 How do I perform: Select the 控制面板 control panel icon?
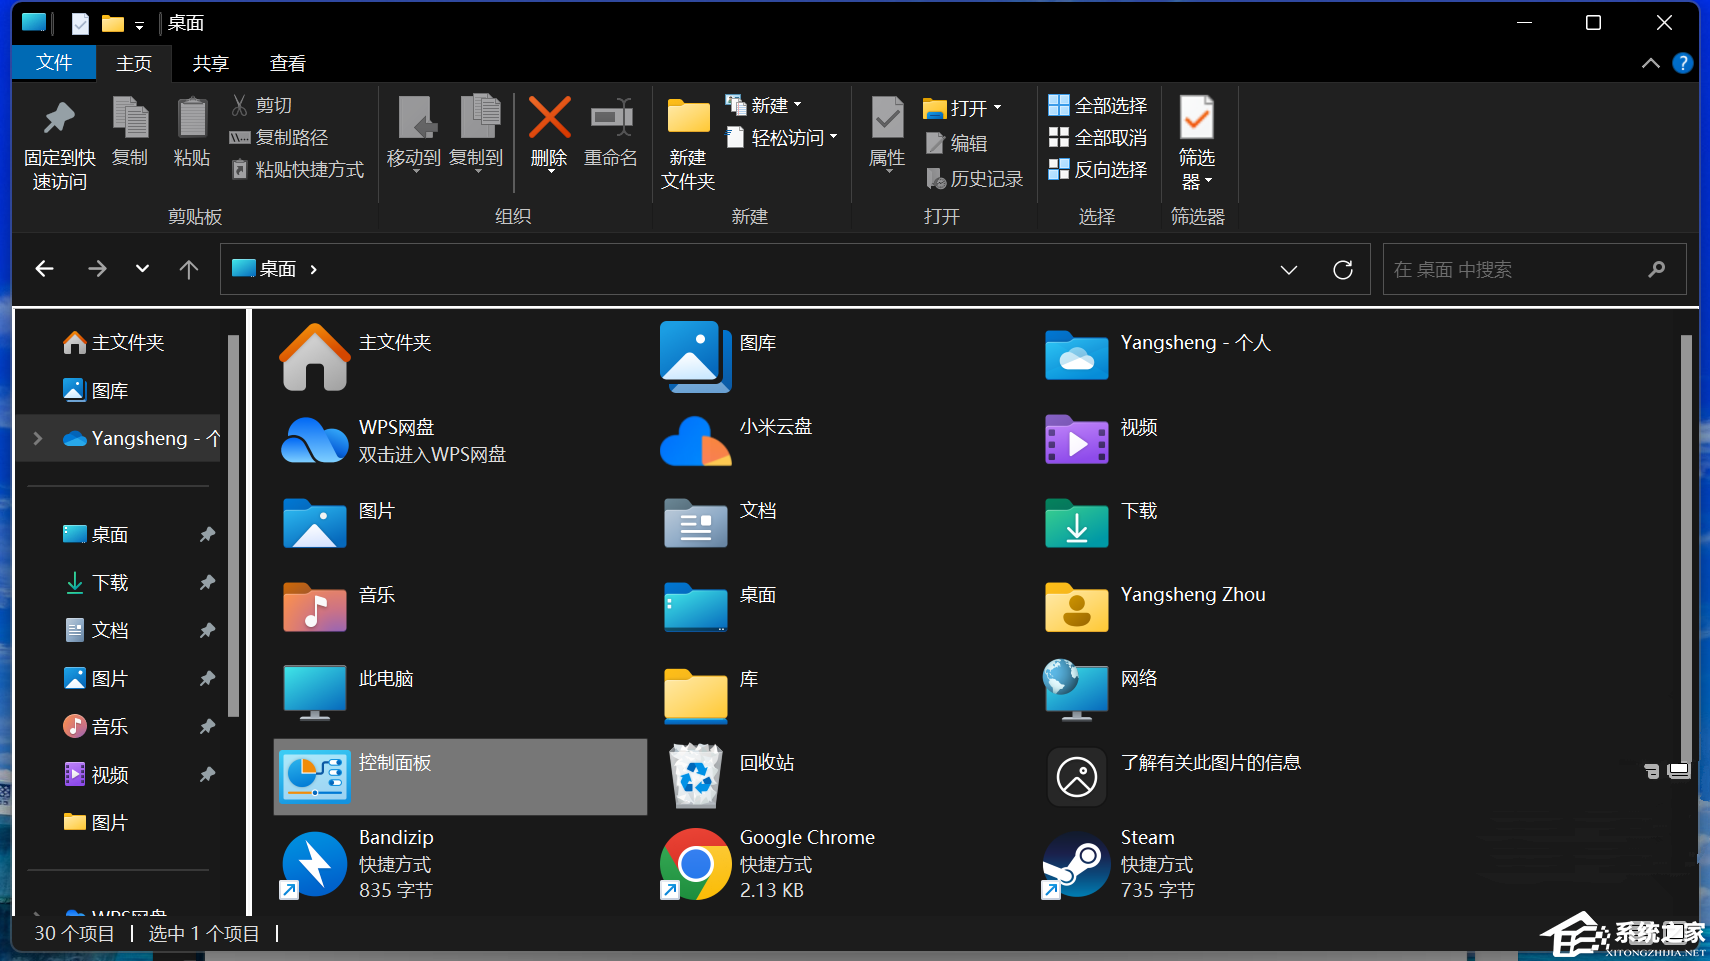[314, 776]
